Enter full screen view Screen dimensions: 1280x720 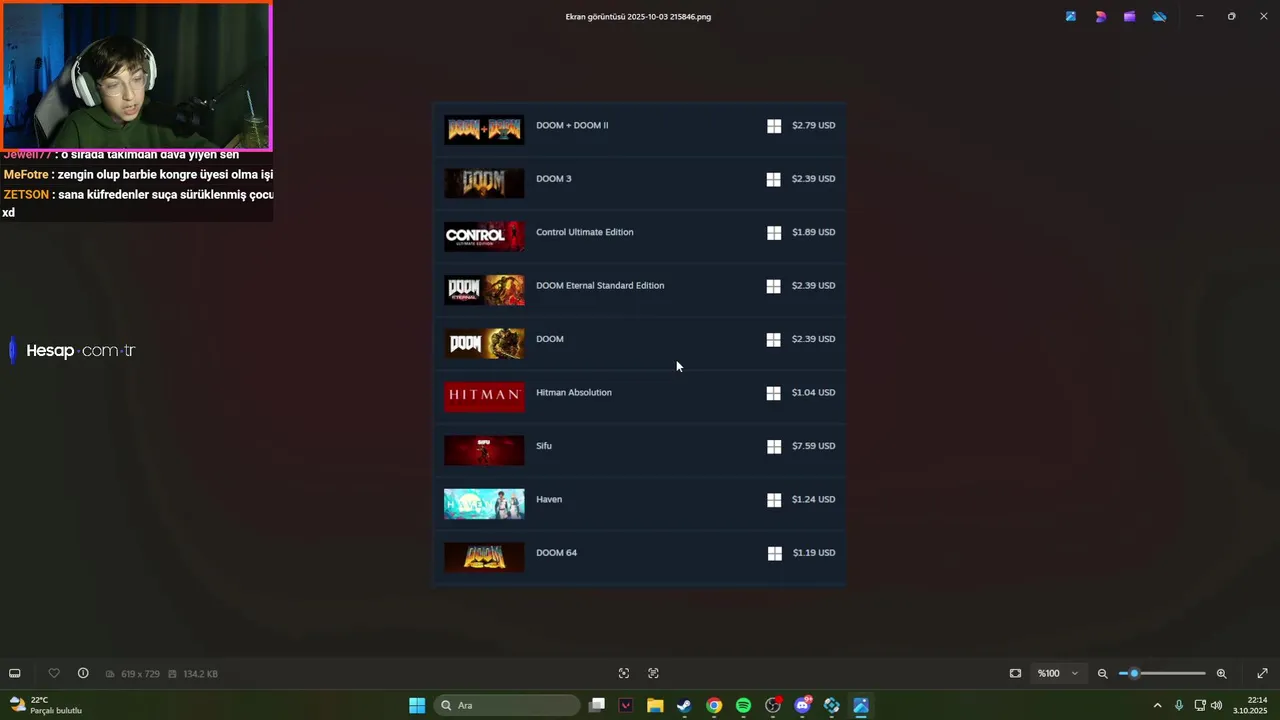coord(1262,673)
